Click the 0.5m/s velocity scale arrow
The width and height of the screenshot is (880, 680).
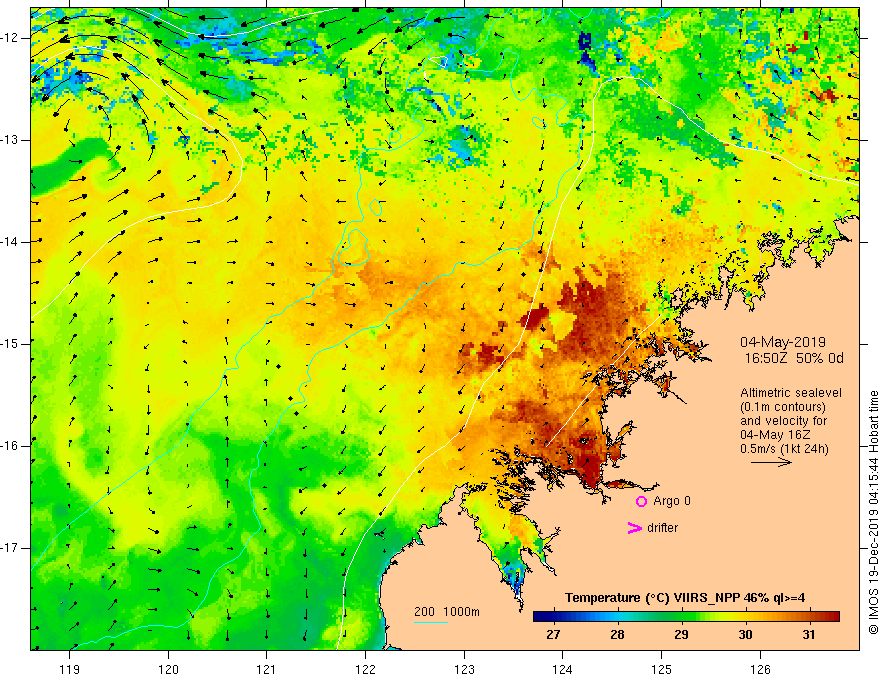tap(771, 462)
